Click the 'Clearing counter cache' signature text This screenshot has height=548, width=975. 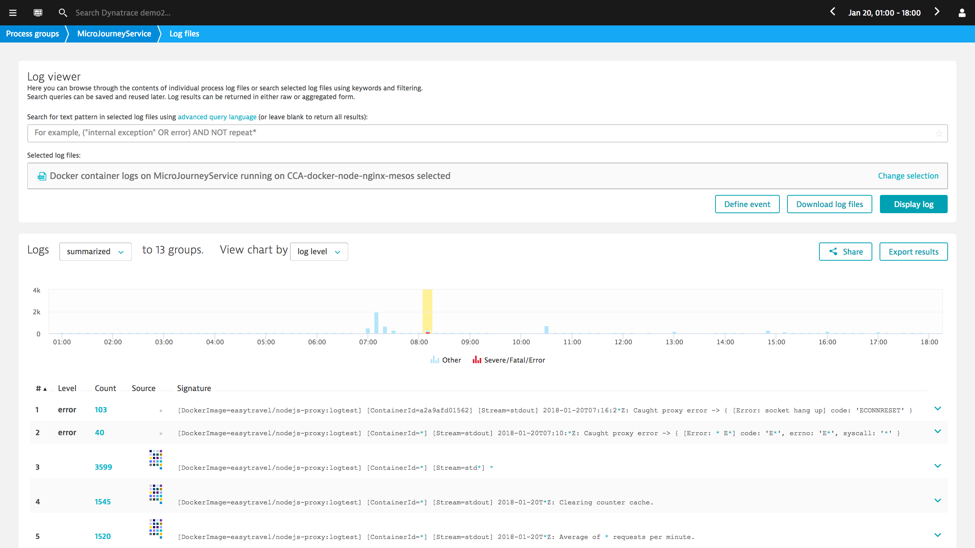[x=415, y=503]
